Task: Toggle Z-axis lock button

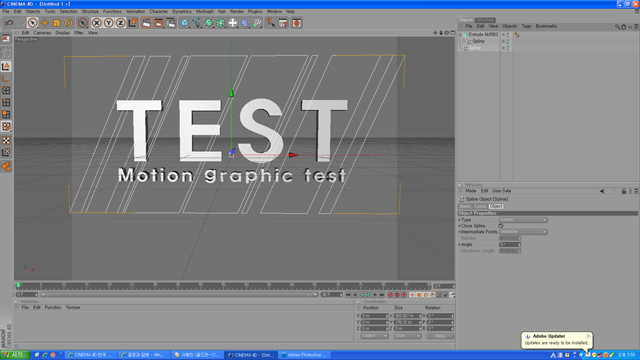Action: [120, 23]
